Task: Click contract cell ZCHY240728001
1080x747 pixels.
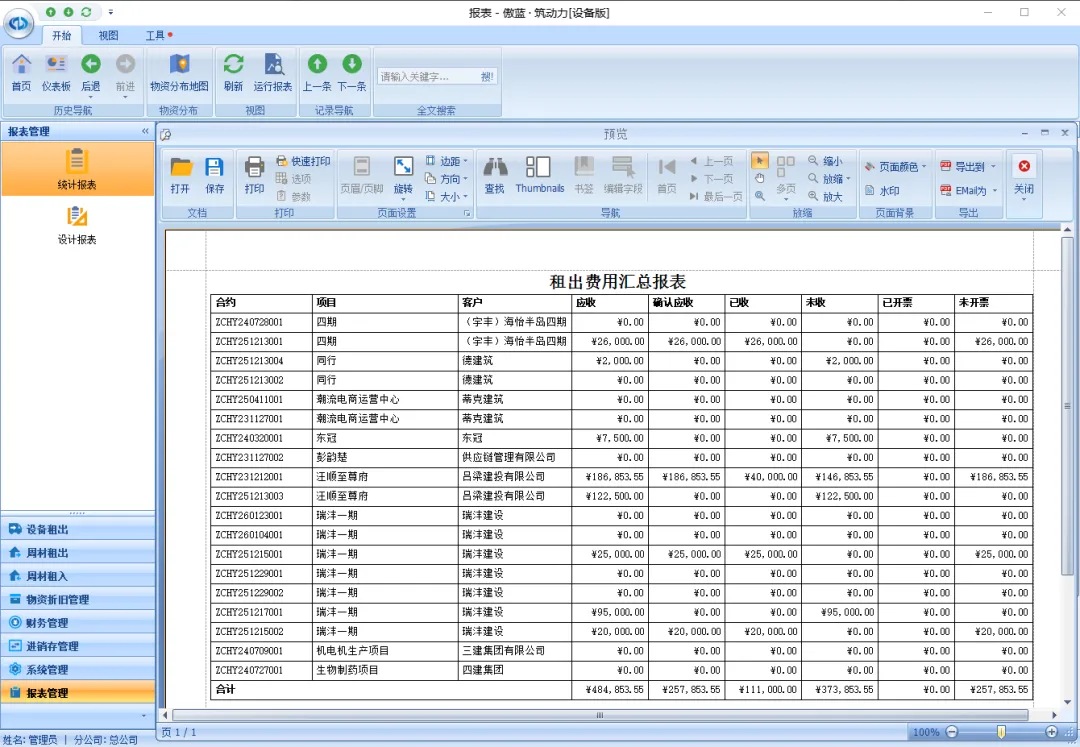Action: click(262, 322)
